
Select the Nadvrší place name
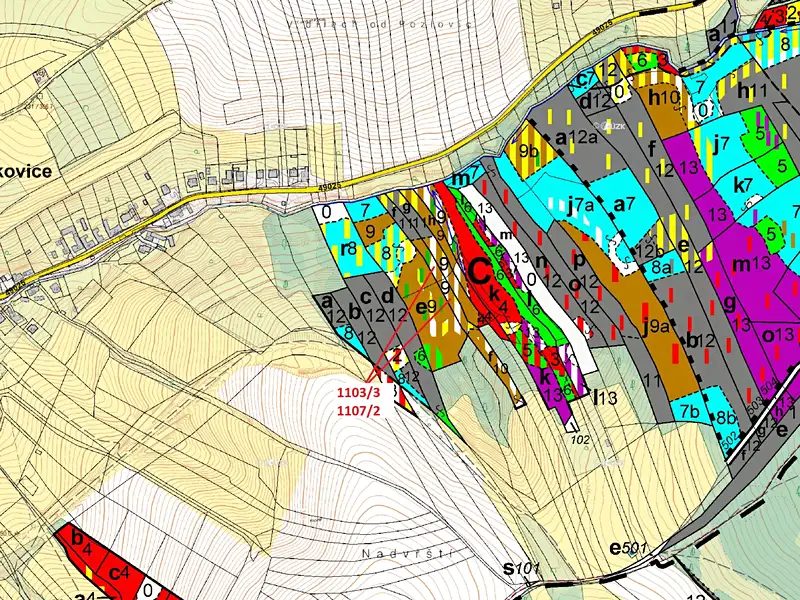(x=408, y=553)
